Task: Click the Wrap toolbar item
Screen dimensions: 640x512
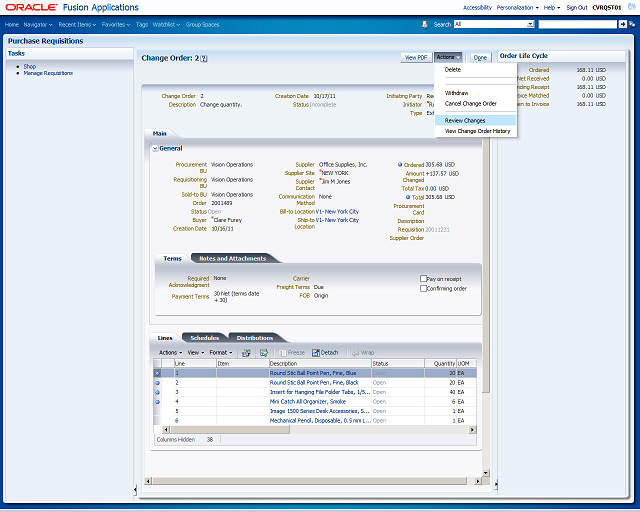Action: (x=363, y=353)
